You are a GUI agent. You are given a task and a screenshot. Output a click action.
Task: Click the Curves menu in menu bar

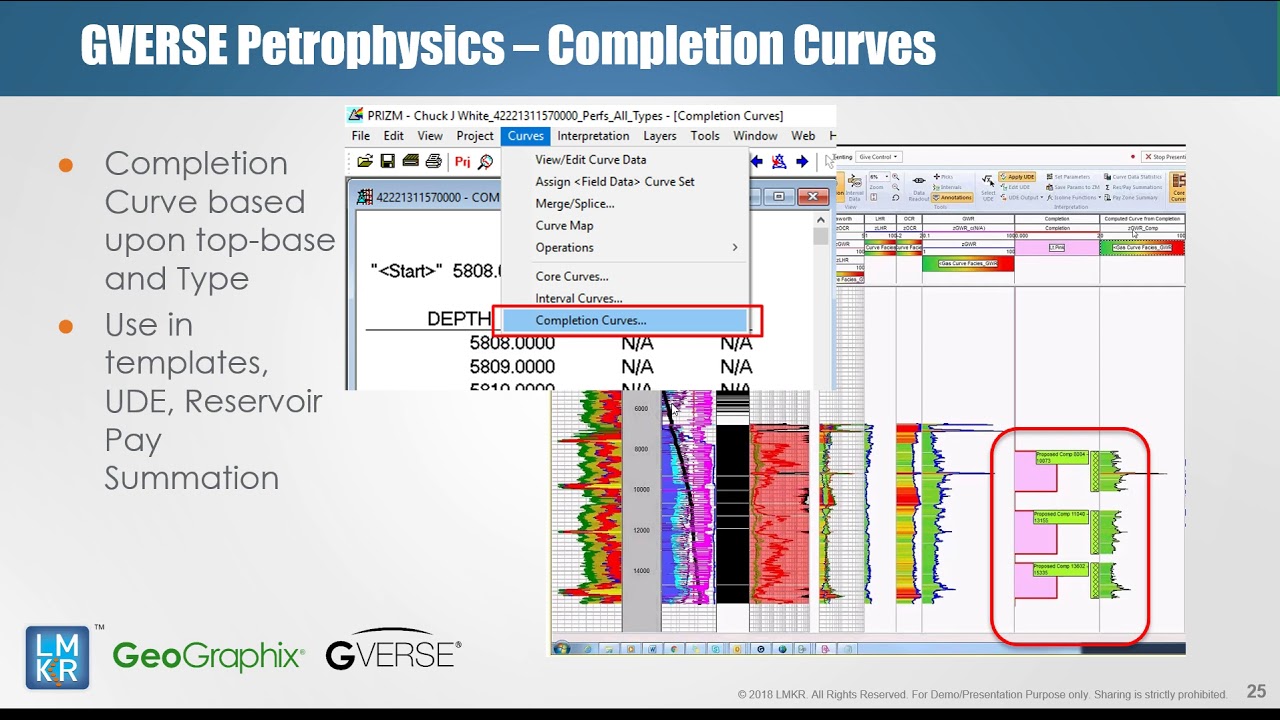[525, 136]
